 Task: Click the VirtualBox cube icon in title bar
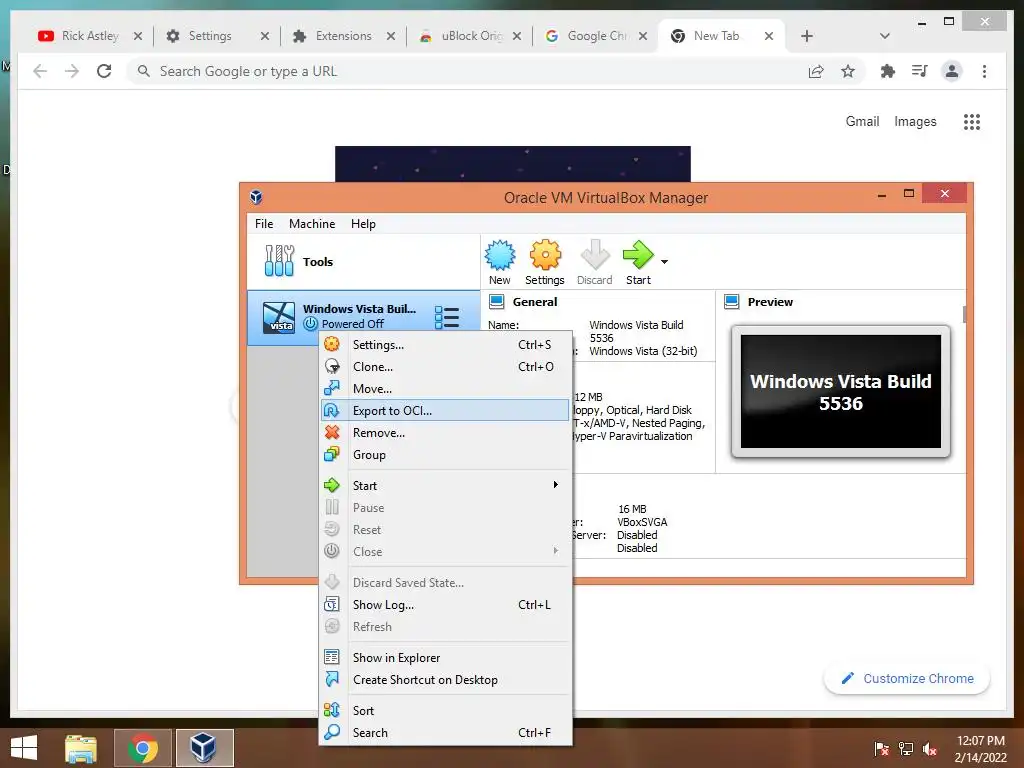click(257, 197)
